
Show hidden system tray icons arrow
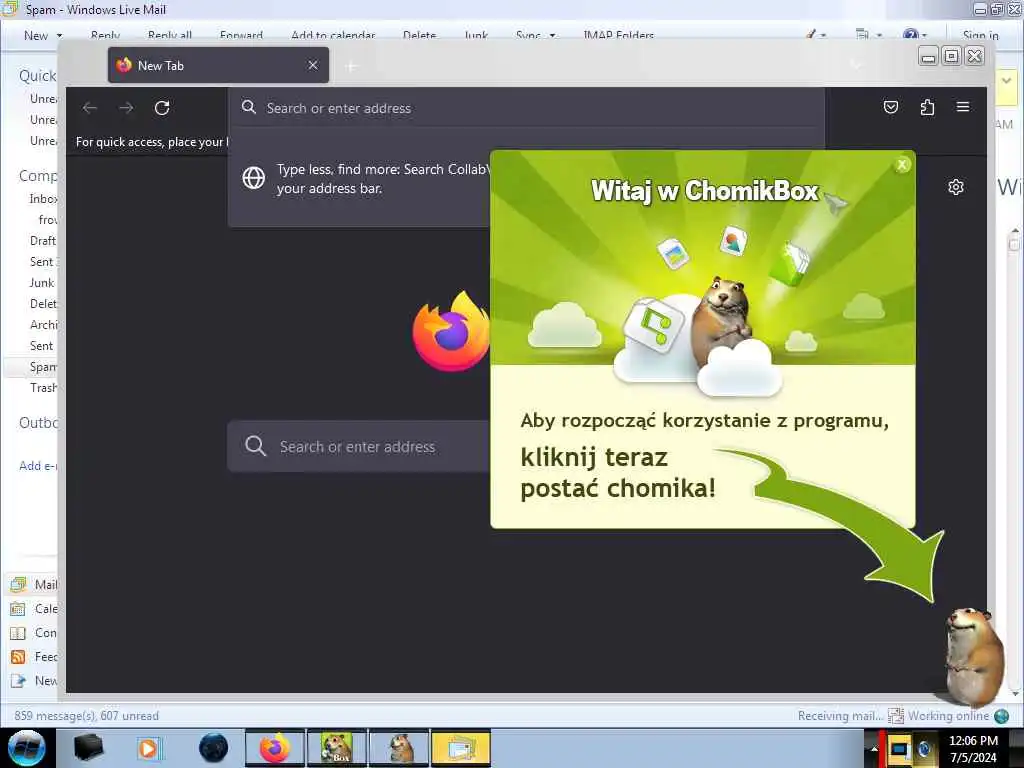pos(874,749)
